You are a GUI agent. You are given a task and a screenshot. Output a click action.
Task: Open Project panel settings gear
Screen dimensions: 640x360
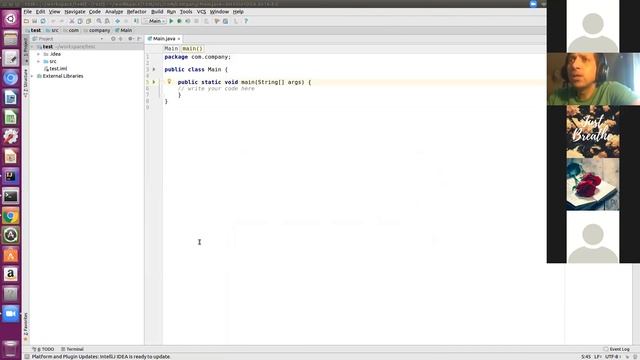tap(130, 39)
